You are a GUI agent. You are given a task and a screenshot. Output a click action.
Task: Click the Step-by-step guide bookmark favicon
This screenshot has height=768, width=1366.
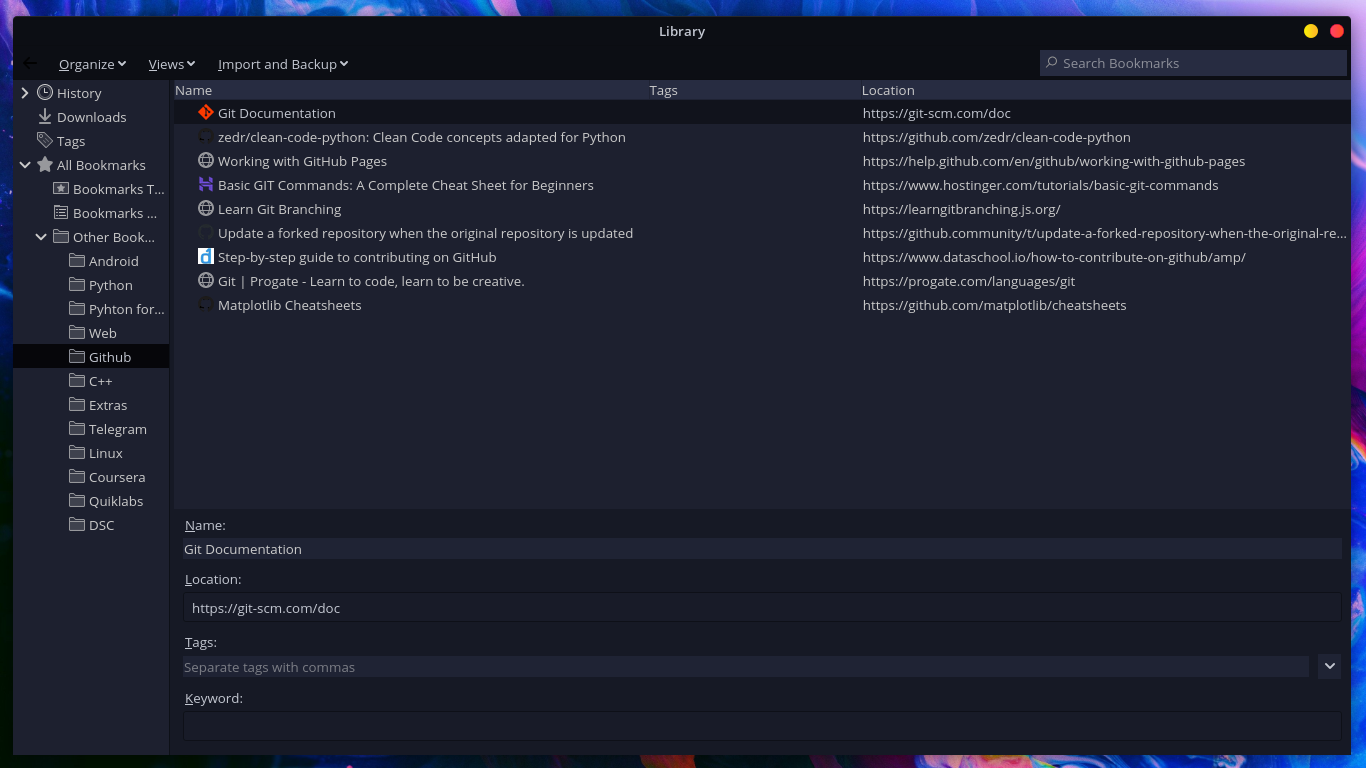206,257
